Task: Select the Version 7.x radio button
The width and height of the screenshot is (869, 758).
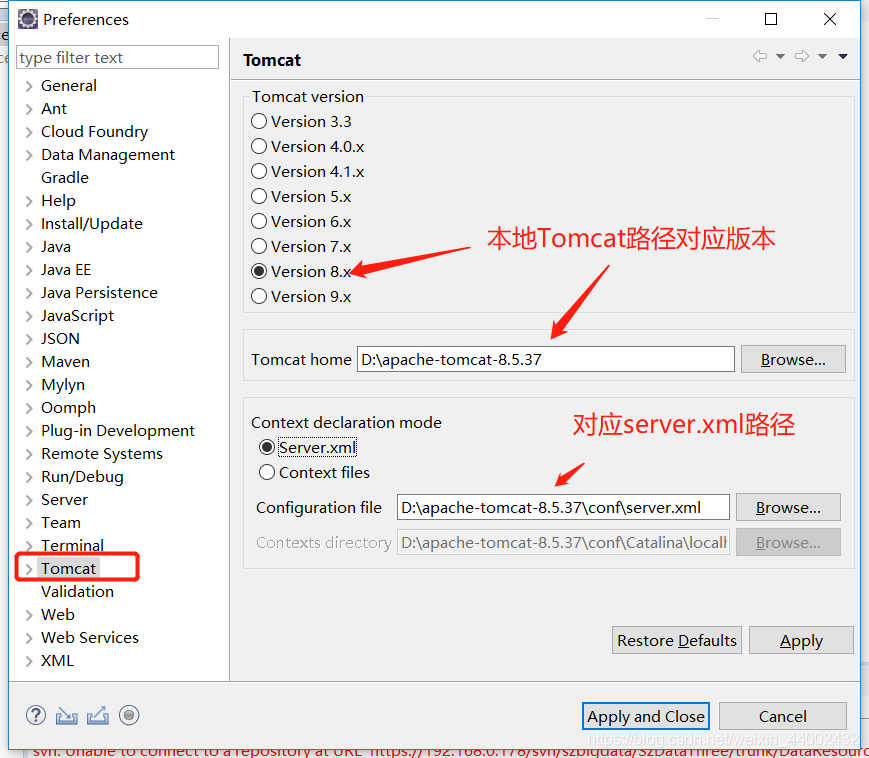Action: tap(259, 246)
